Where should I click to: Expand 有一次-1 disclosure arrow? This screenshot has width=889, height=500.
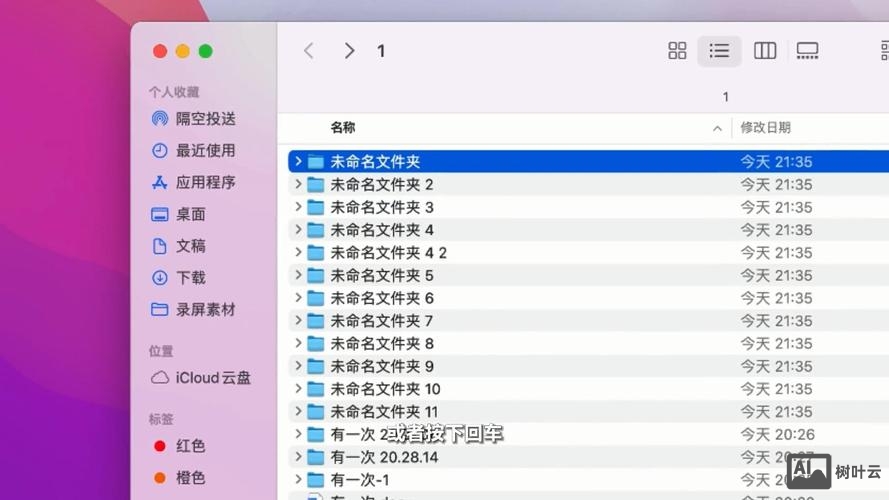pyautogui.click(x=298, y=480)
